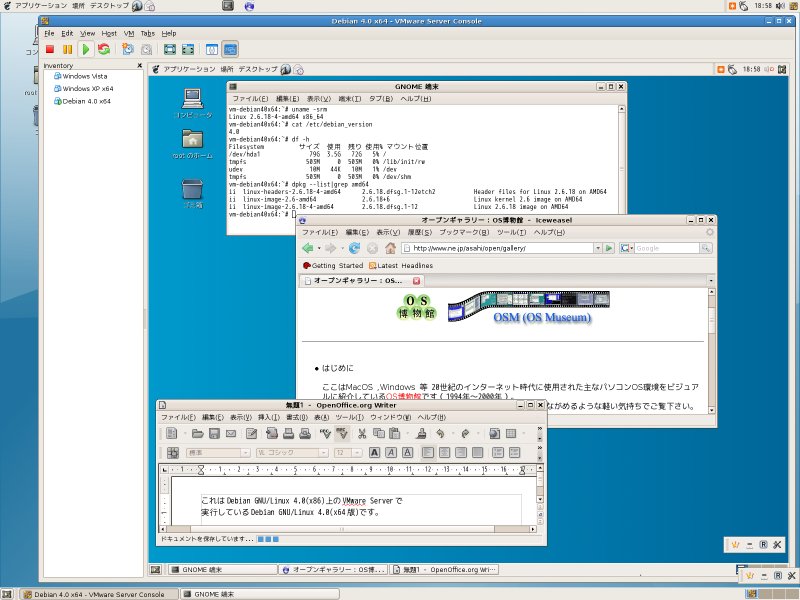Click the Save icon in Writer toolbar

tap(214, 434)
